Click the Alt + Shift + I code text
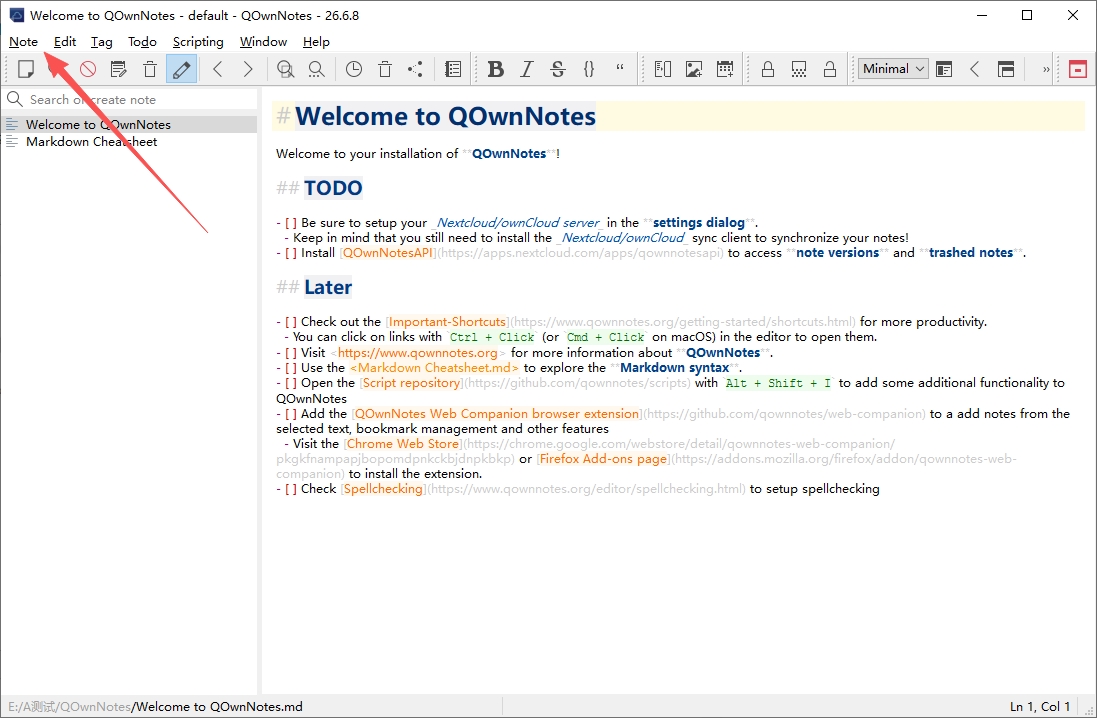The height and width of the screenshot is (718, 1097). 778,383
